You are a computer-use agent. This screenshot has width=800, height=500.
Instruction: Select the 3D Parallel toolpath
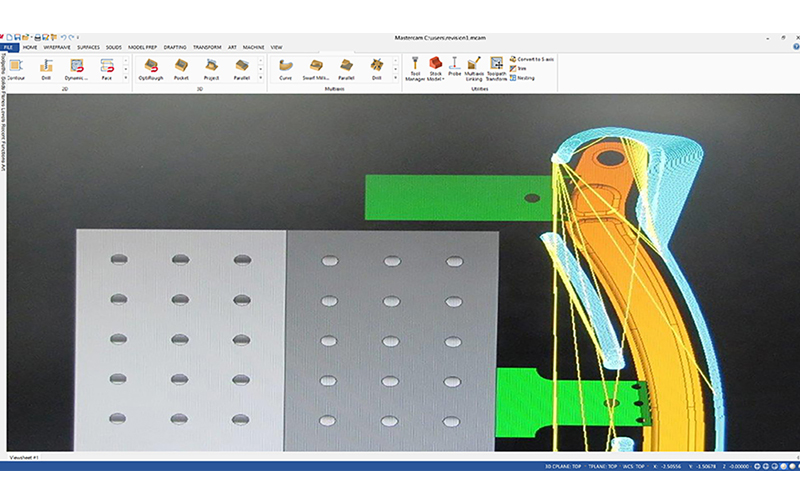pos(242,69)
